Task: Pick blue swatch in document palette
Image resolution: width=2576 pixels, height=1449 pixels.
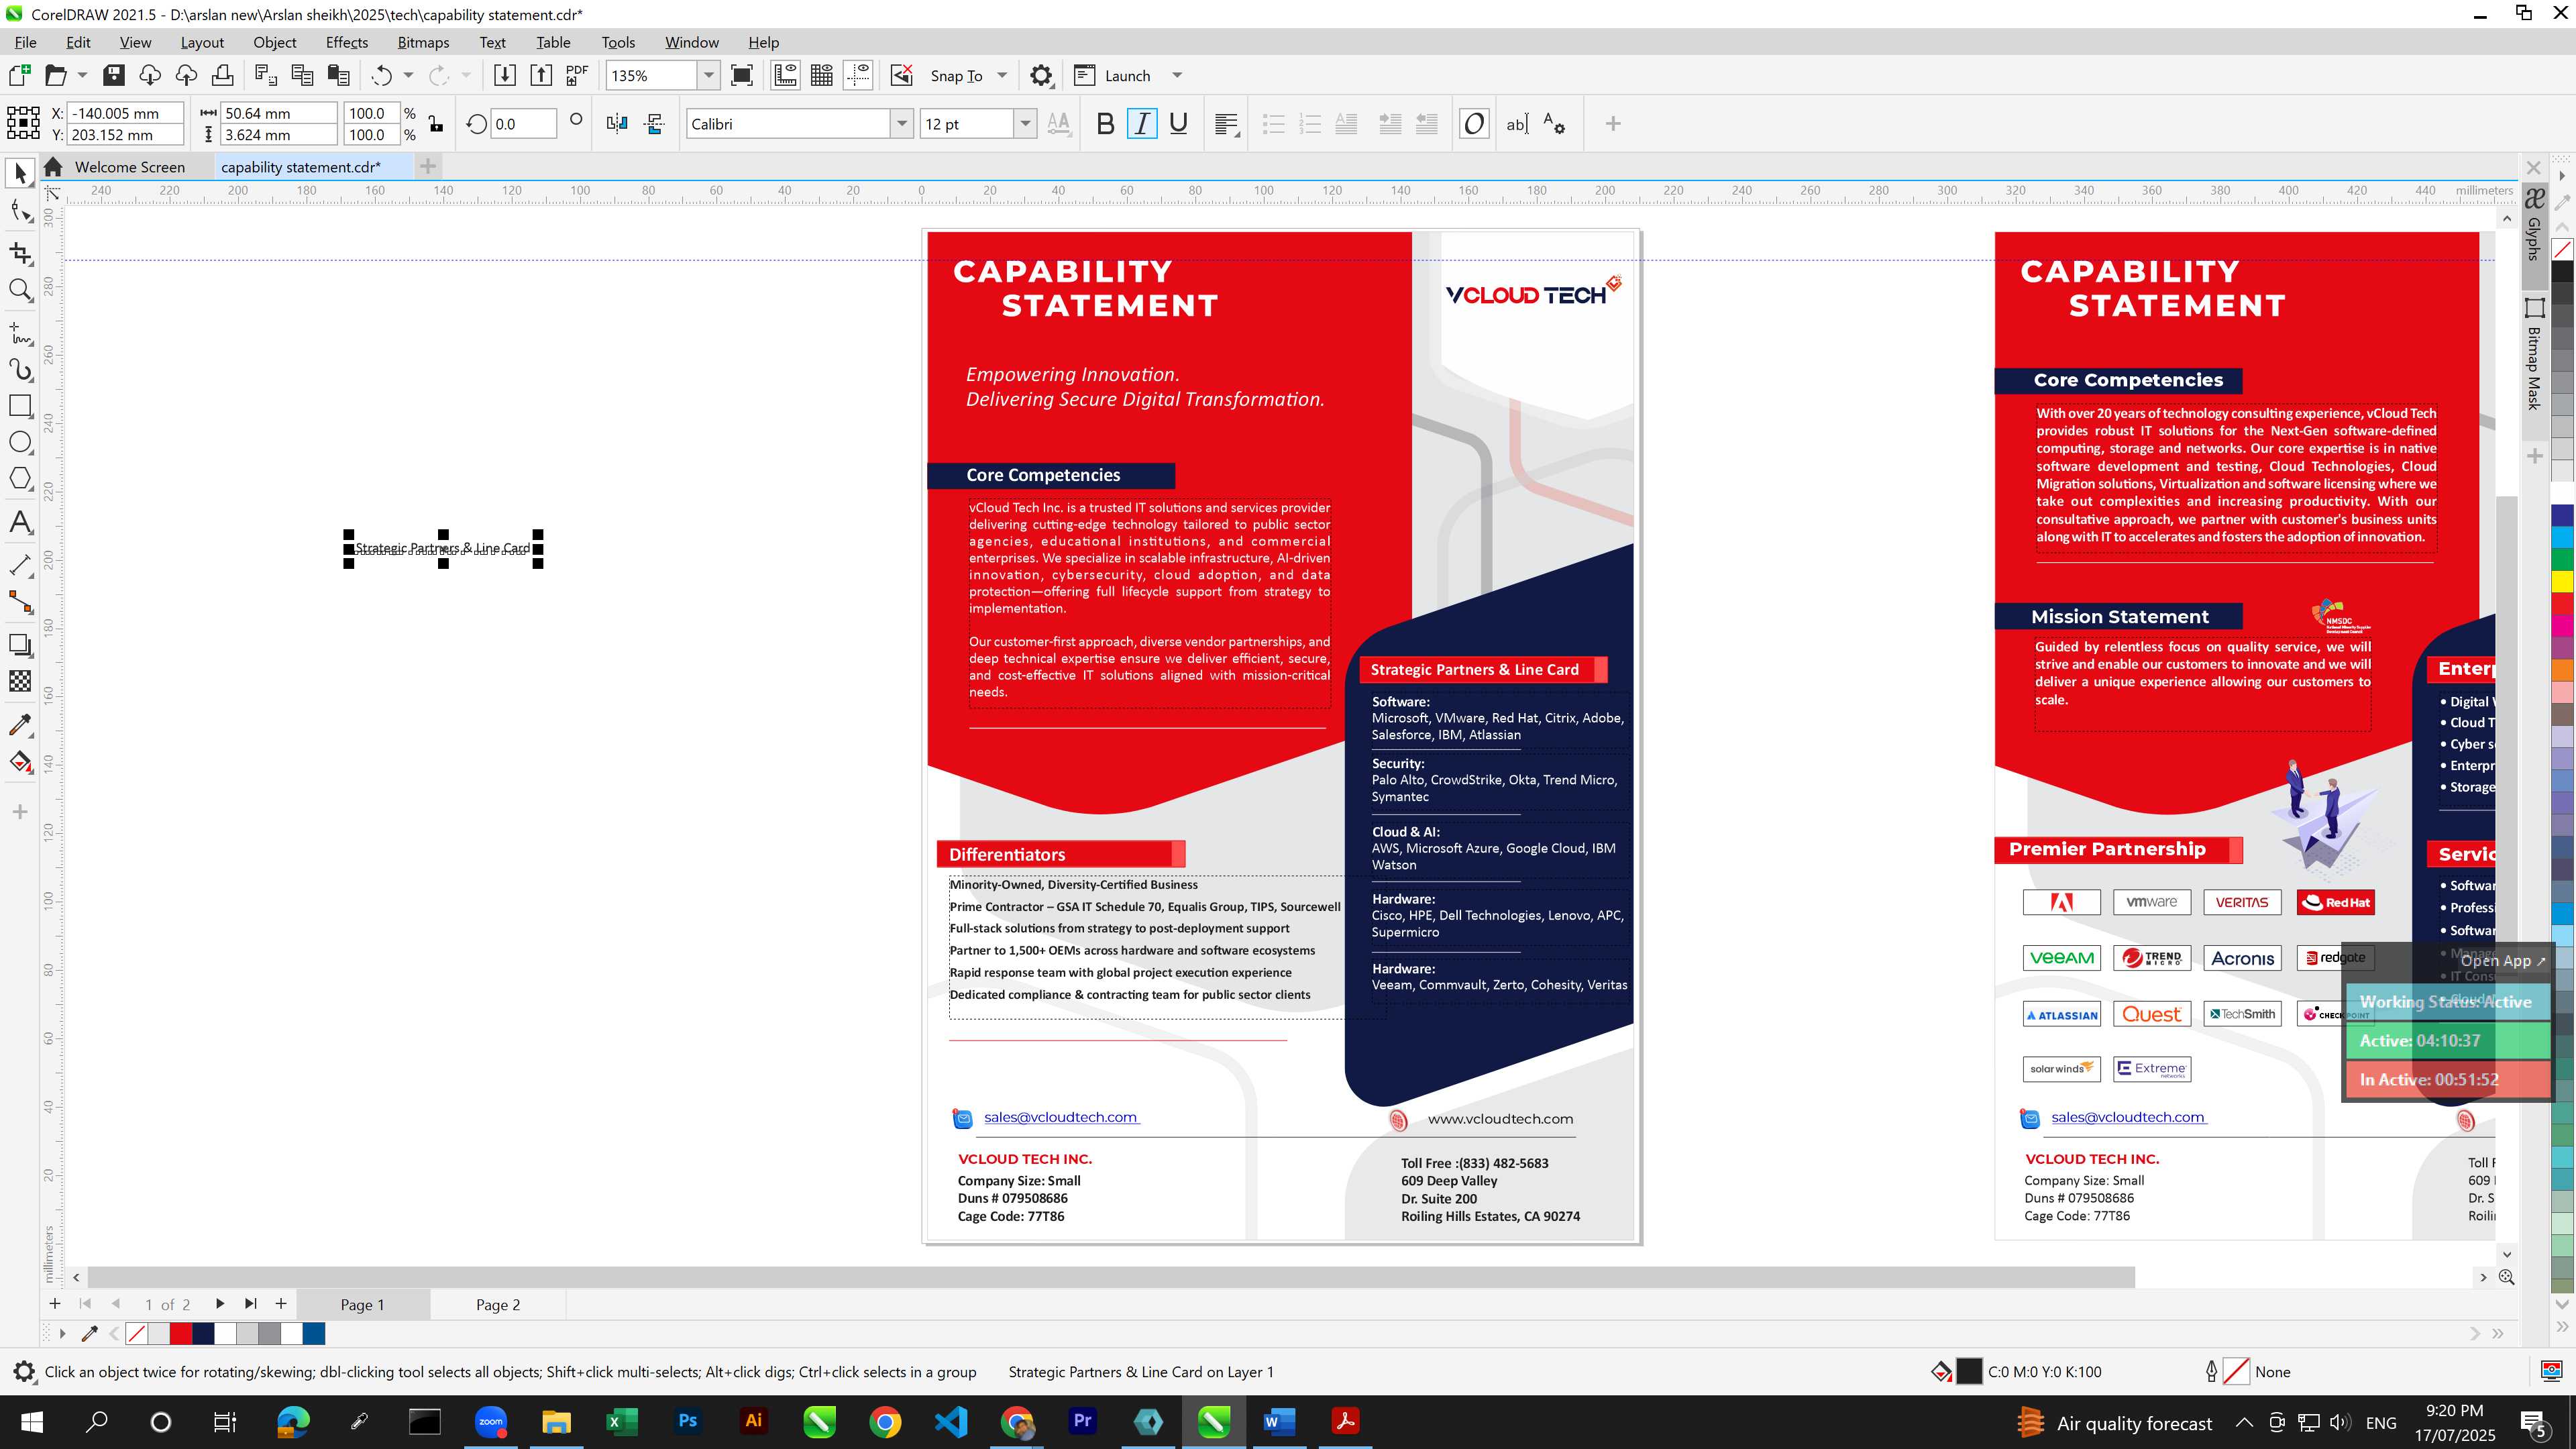Action: coord(314,1333)
